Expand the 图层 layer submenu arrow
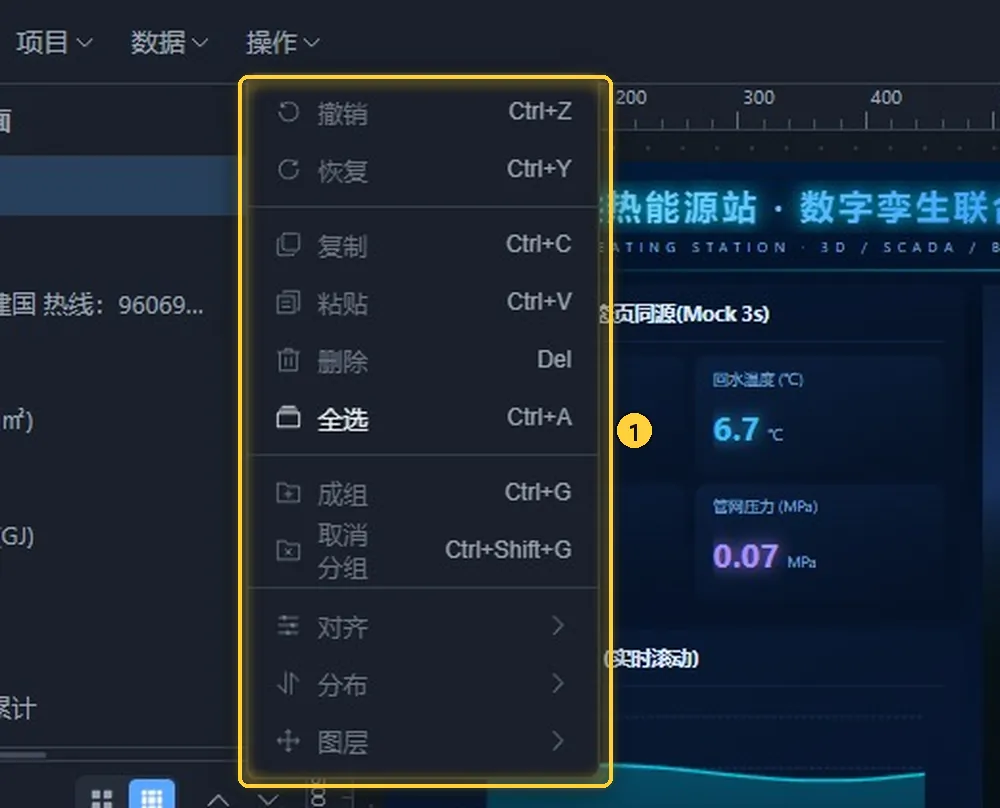The image size is (1000, 808). pos(558,740)
